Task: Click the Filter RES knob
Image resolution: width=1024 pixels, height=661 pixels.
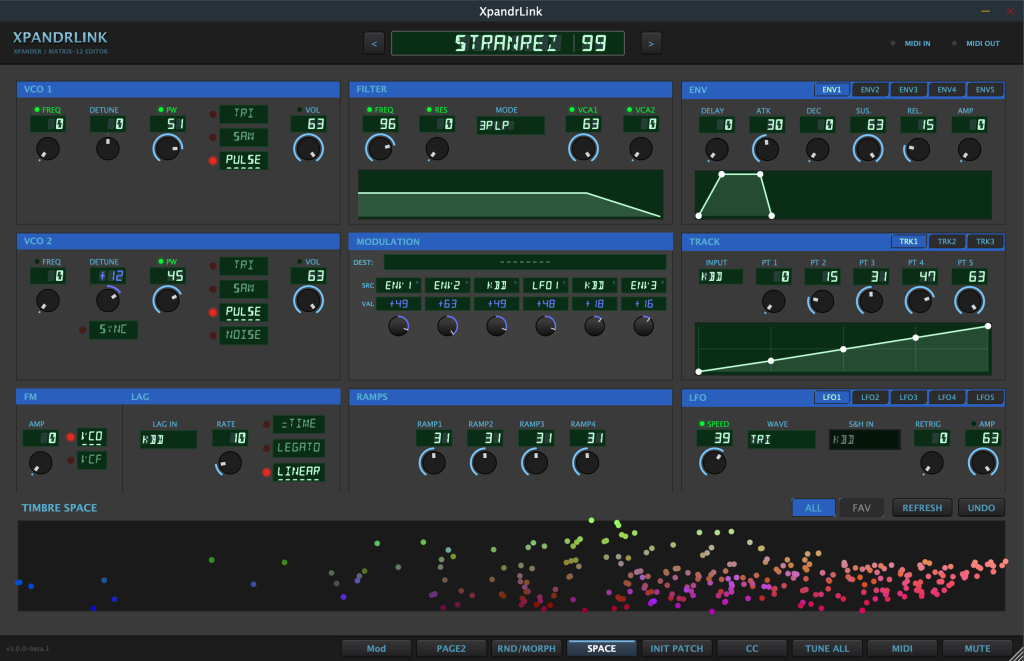Action: click(x=437, y=149)
